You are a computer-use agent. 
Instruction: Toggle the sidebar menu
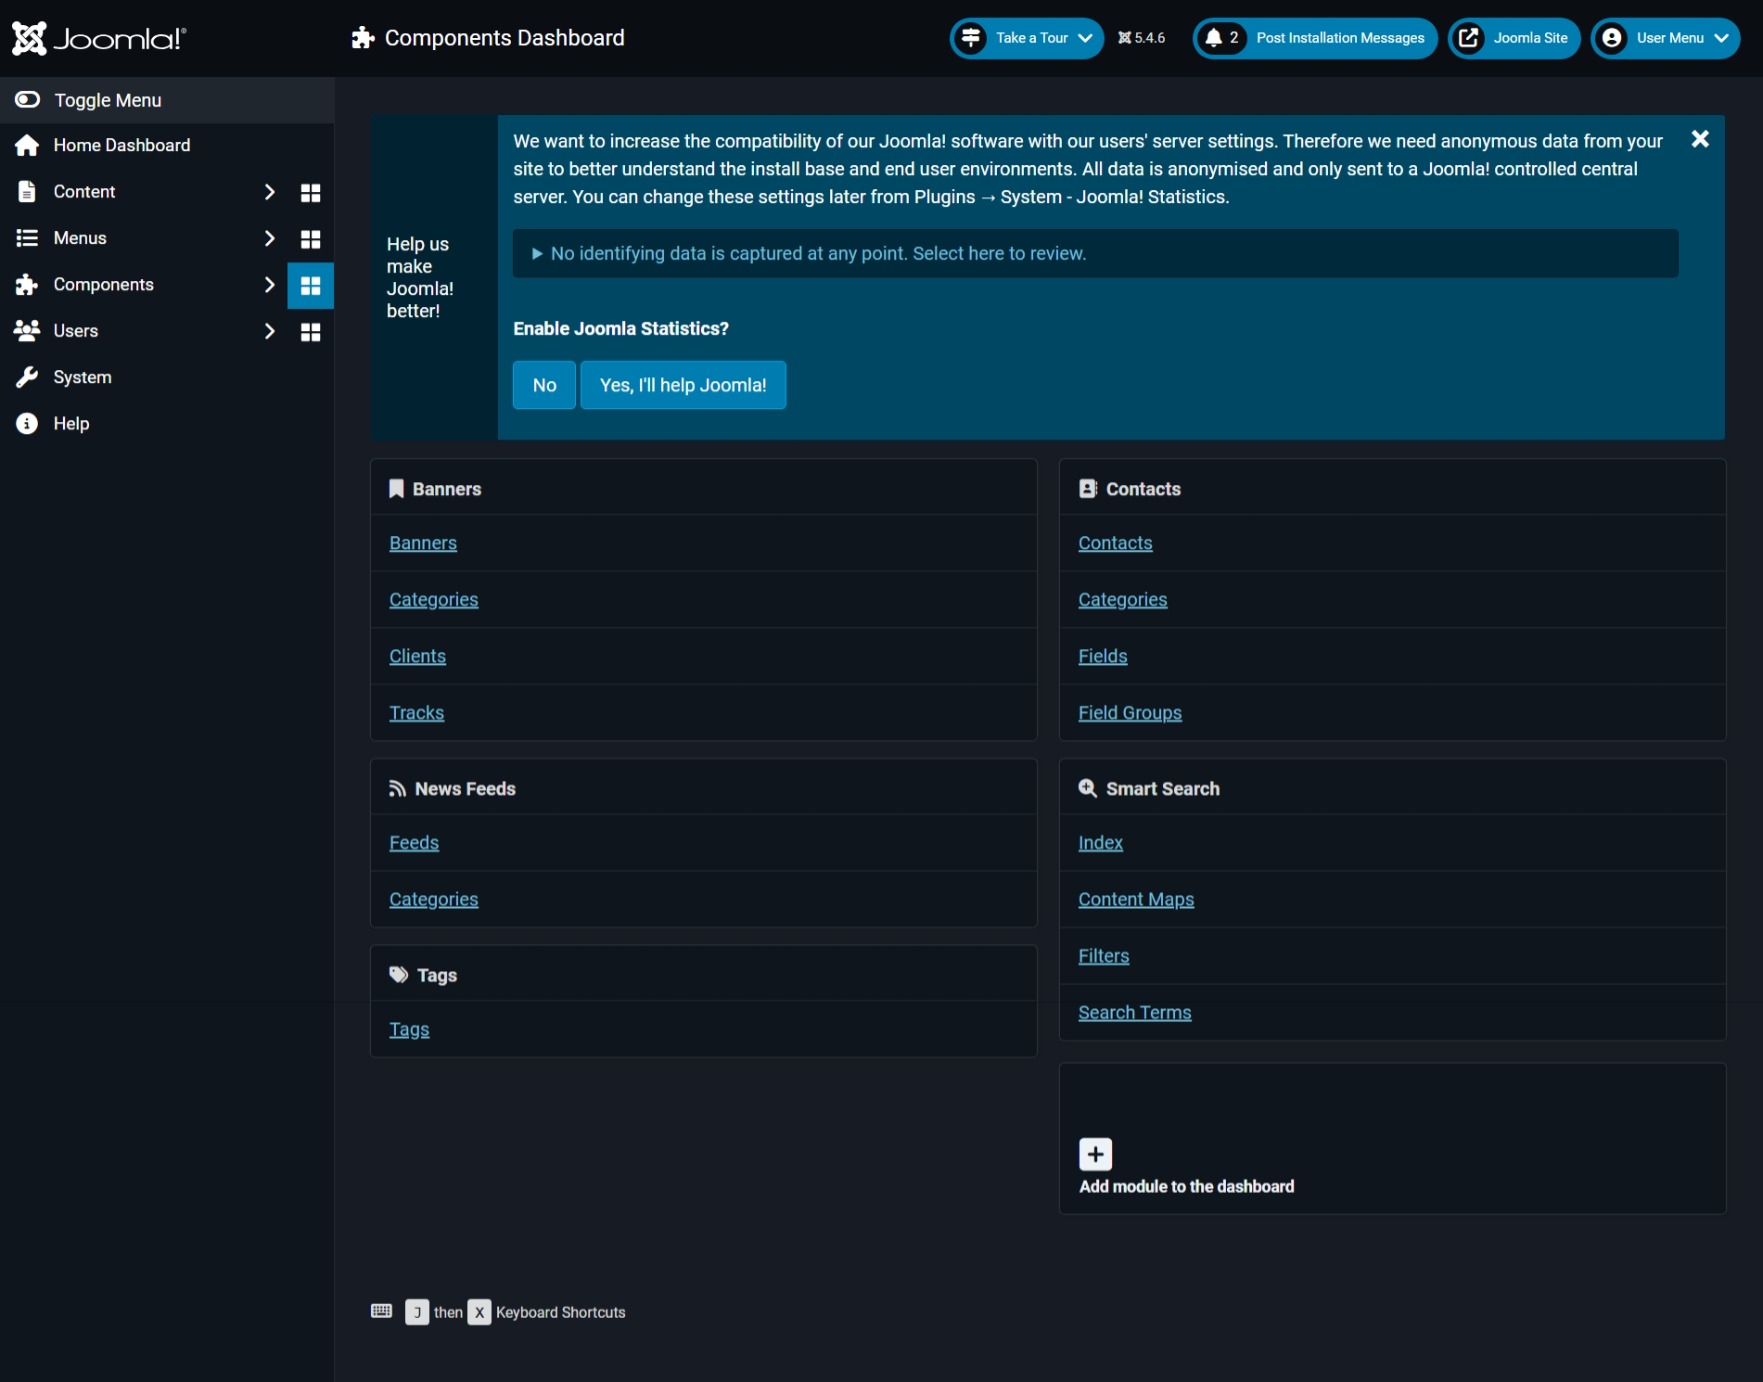pyautogui.click(x=167, y=100)
